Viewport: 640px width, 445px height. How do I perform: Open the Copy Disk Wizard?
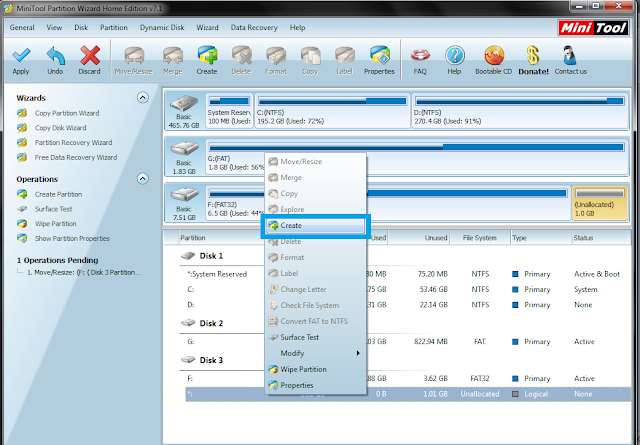[x=60, y=128]
